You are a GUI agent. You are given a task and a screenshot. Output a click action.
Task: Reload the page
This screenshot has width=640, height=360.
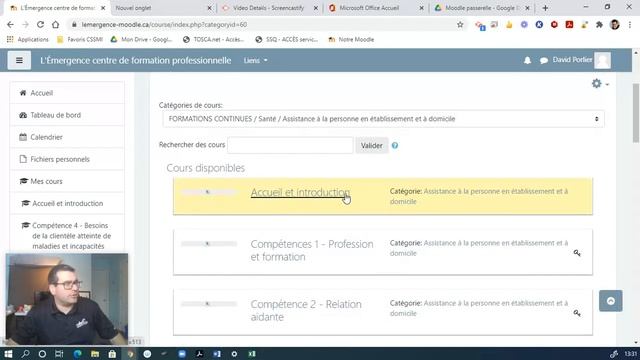[40, 24]
